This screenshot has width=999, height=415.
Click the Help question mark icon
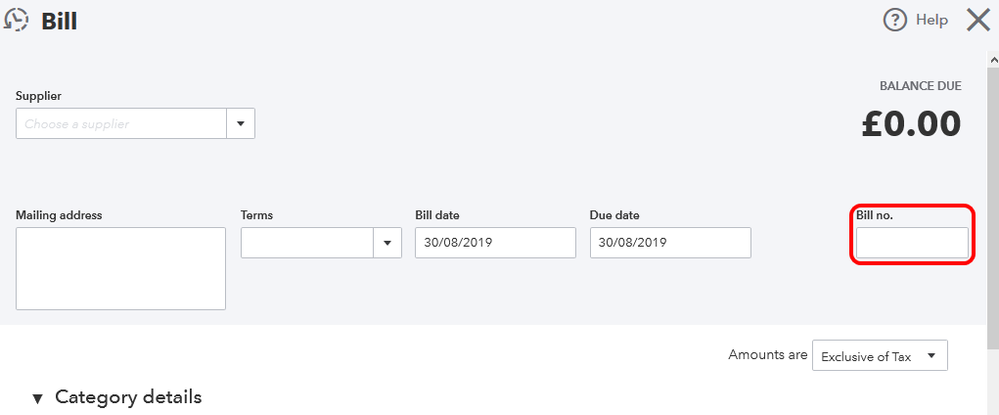894,20
